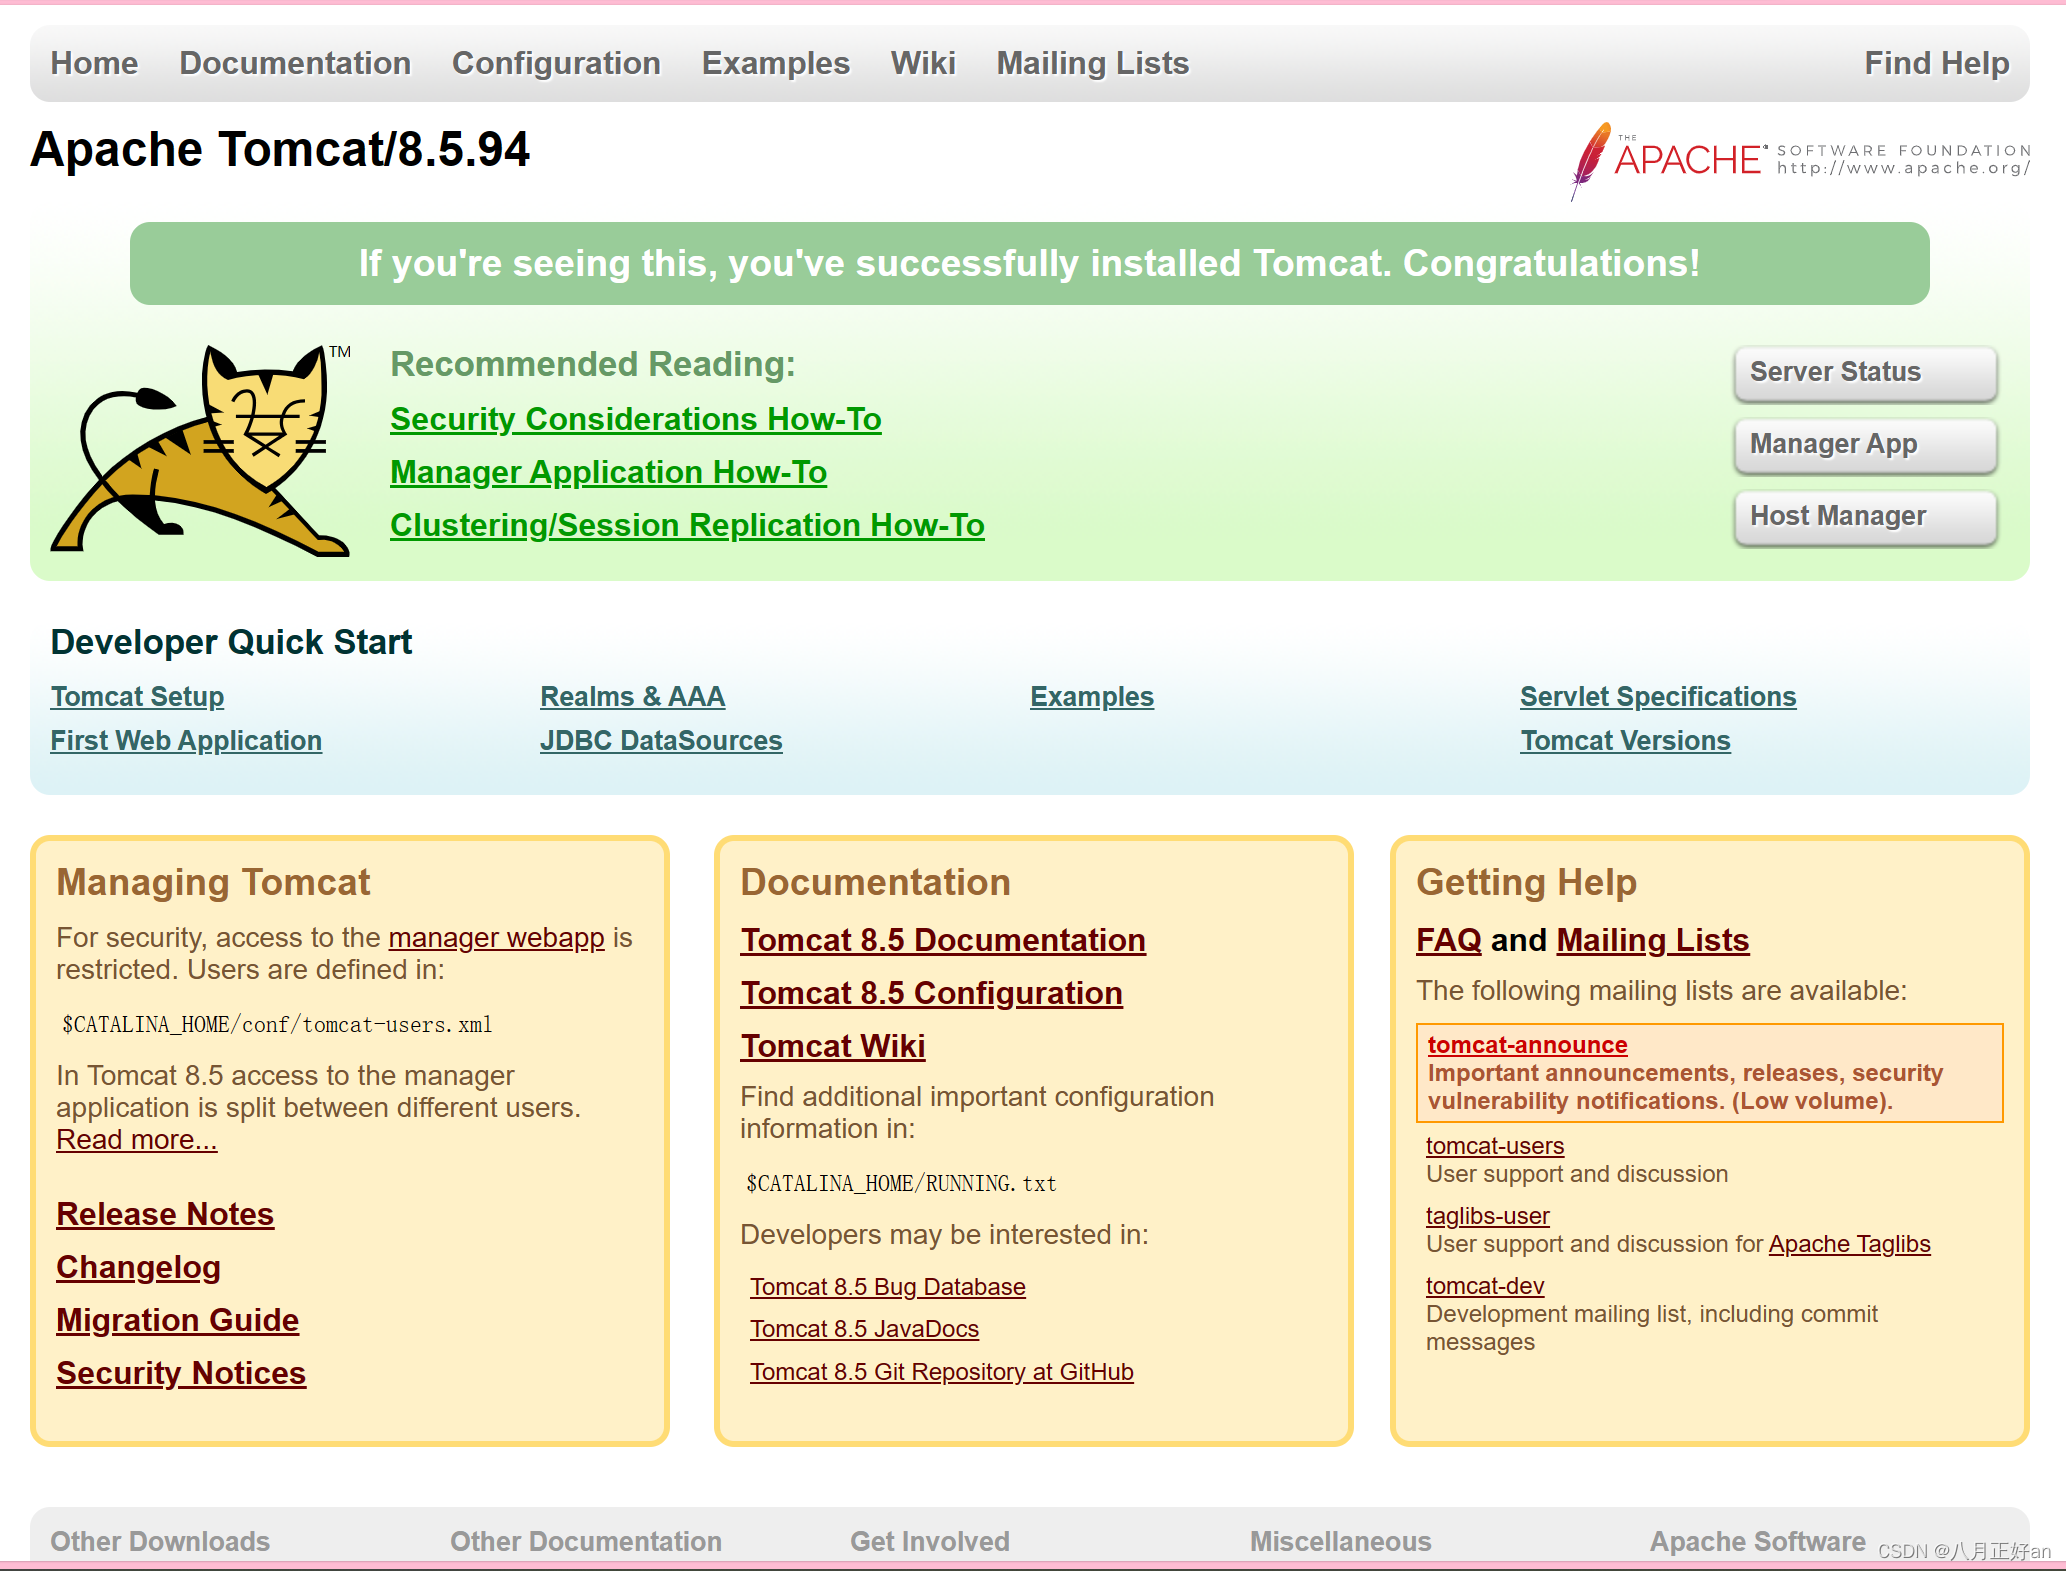This screenshot has height=1571, width=2066.
Task: Open Tomcat 8.5 JavaDocs link
Action: point(864,1329)
